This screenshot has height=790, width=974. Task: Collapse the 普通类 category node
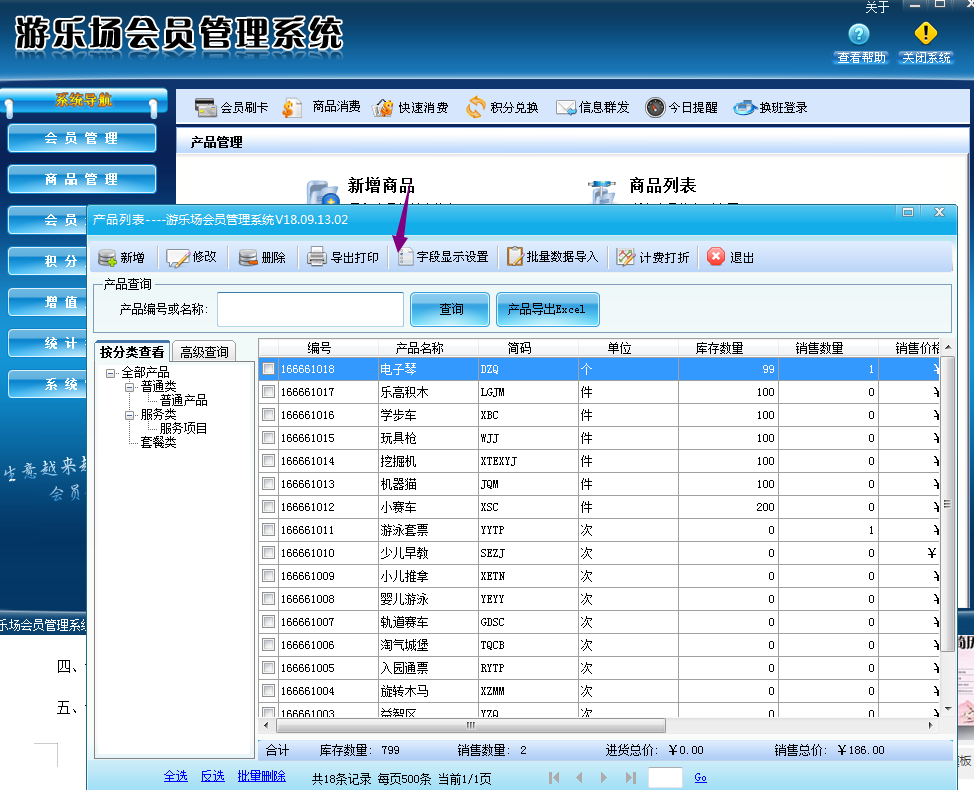pyautogui.click(x=129, y=386)
